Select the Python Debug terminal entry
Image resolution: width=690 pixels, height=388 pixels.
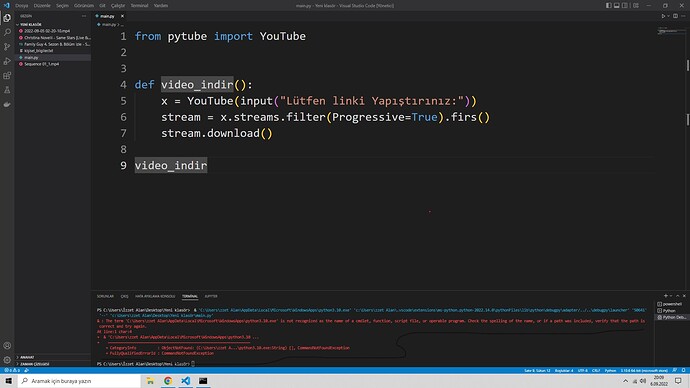672,317
